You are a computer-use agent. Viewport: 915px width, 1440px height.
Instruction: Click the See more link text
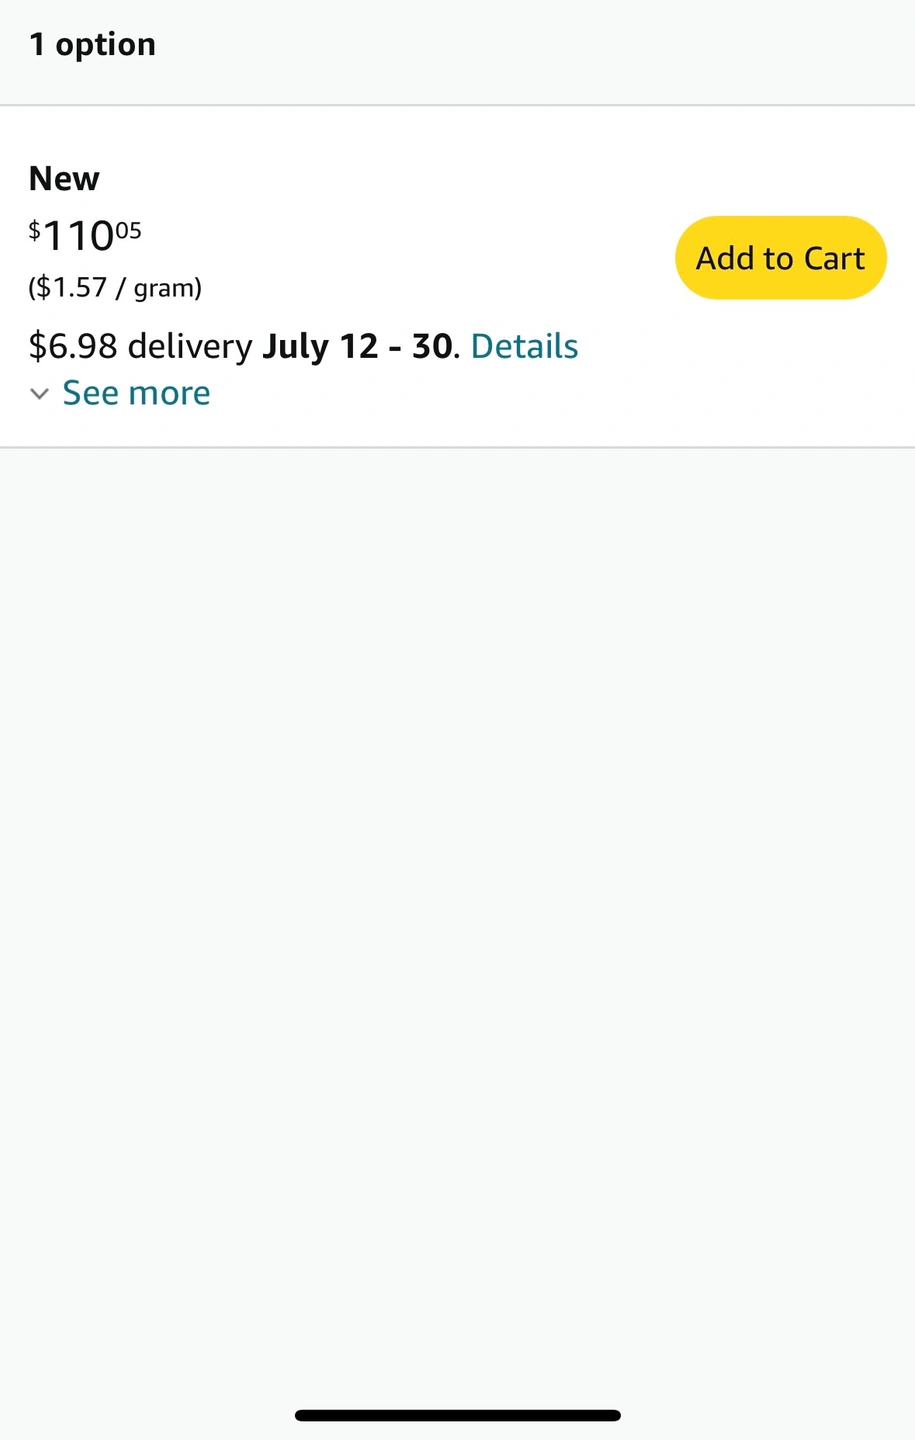pyautogui.click(x=136, y=393)
